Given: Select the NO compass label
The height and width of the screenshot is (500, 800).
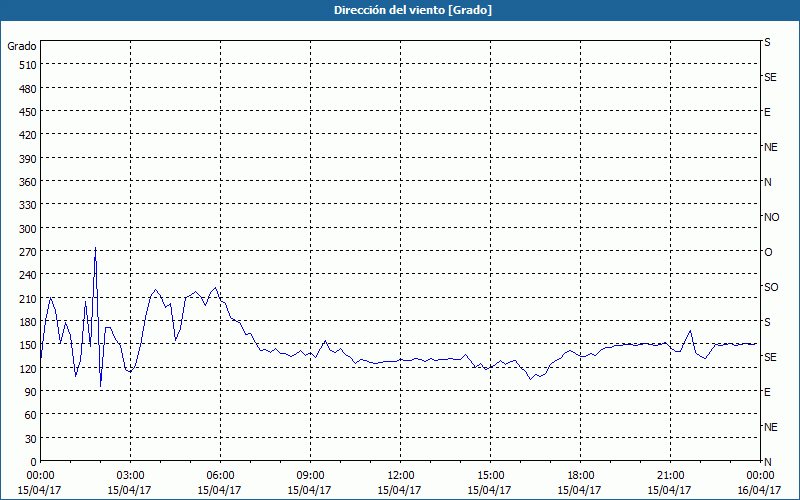Looking at the screenshot, I should pyautogui.click(x=771, y=217).
